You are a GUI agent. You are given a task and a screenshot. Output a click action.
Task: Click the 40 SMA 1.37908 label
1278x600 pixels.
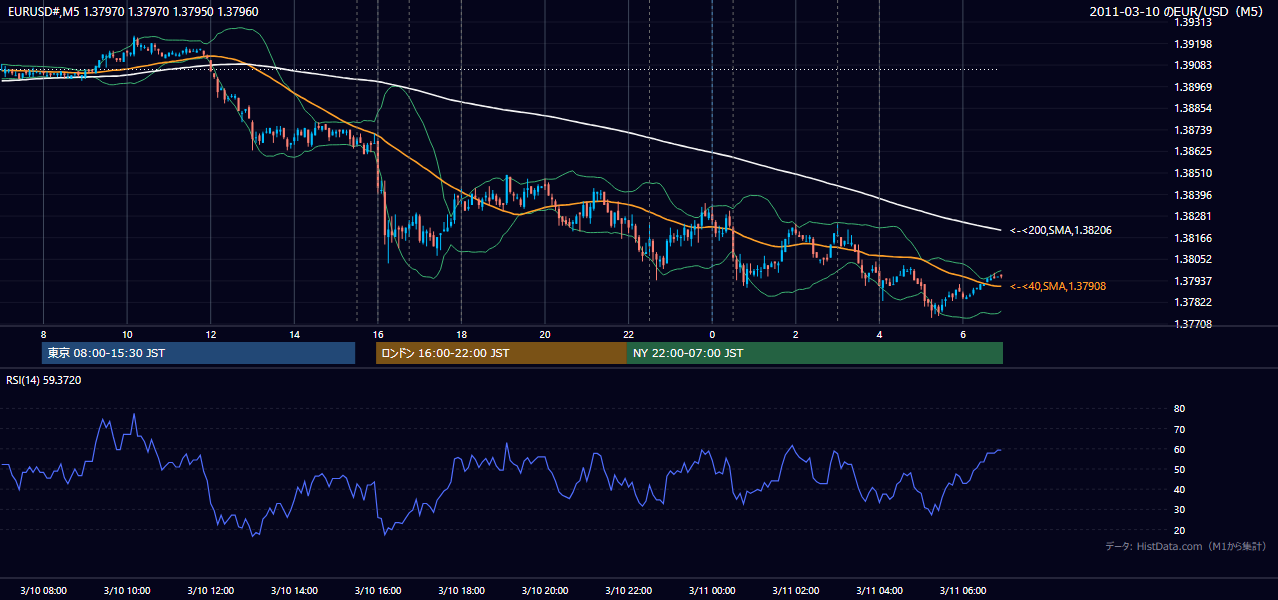coord(1057,286)
